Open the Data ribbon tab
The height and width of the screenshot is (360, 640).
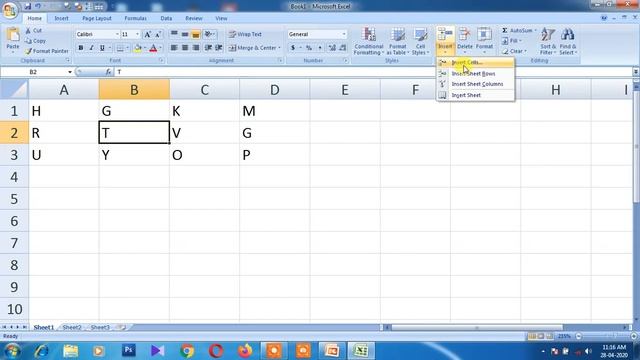coord(166,18)
